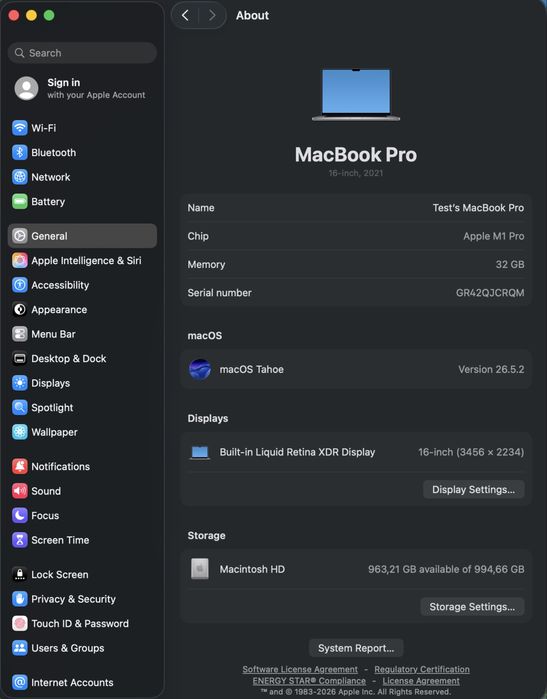This screenshot has height=699, width=547.
Task: Click 963,21 GB available of 994,66 GB
Action: (x=446, y=569)
